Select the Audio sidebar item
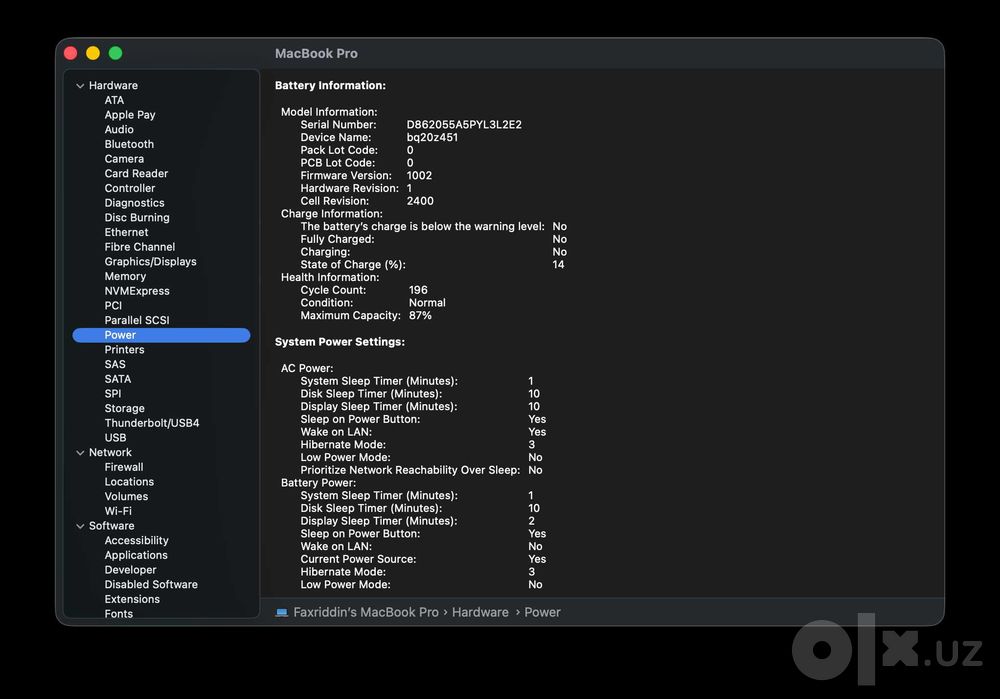The height and width of the screenshot is (699, 1000). pyautogui.click(x=119, y=129)
